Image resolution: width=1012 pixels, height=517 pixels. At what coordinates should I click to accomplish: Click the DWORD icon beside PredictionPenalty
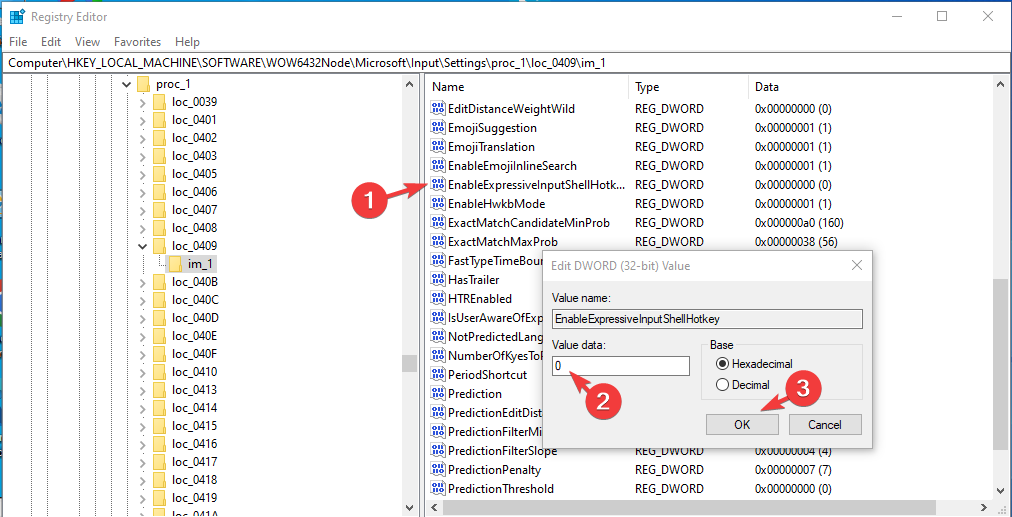(438, 470)
